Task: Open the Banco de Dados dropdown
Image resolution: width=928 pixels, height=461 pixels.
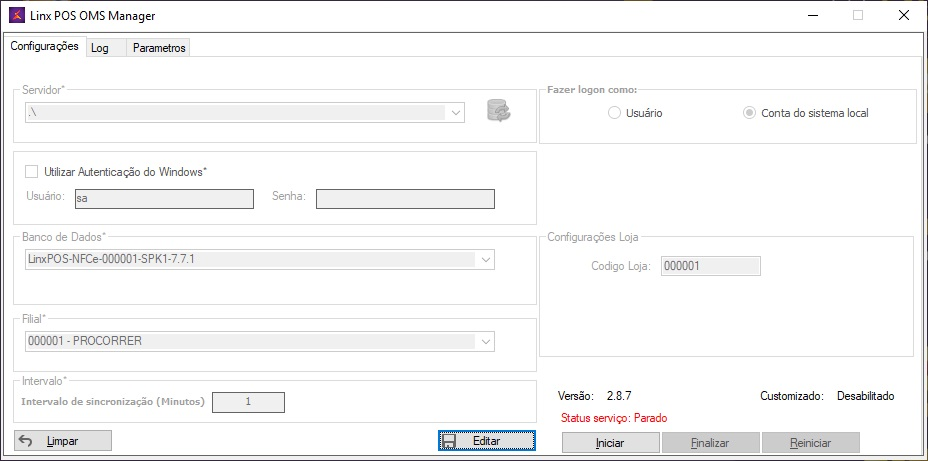Action: click(x=485, y=259)
